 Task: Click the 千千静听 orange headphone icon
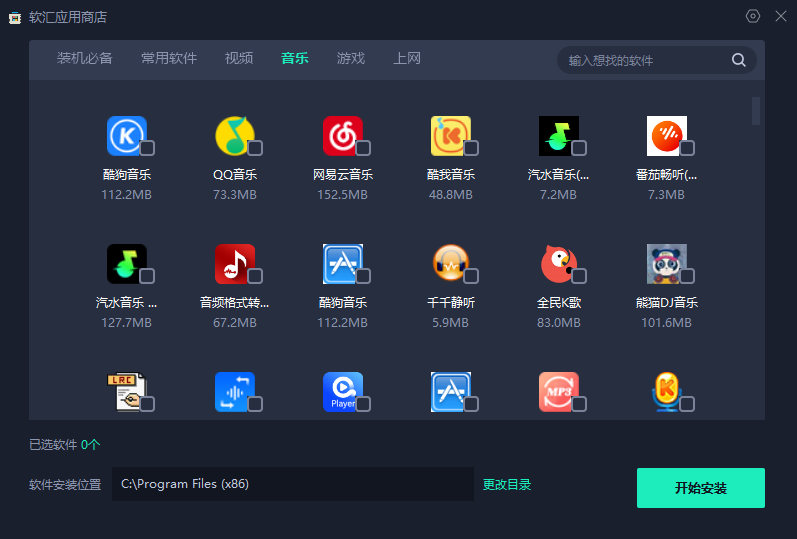(450, 264)
